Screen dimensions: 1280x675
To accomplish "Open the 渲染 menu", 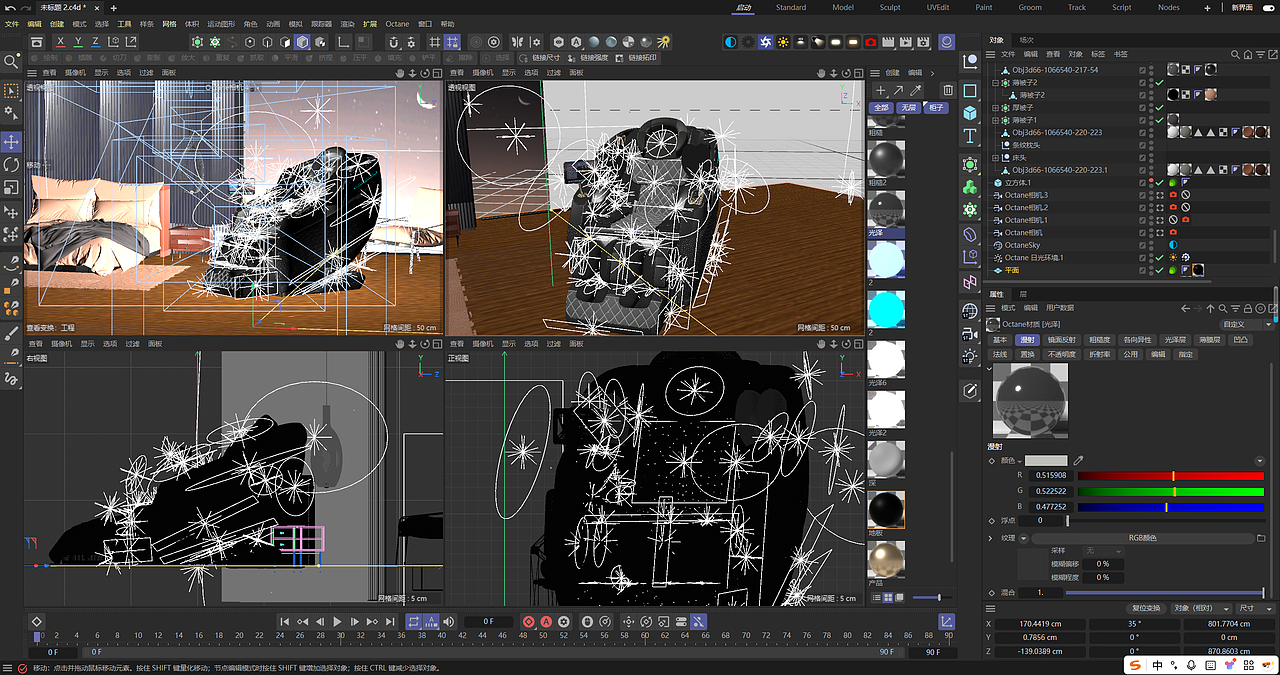I will pos(347,23).
